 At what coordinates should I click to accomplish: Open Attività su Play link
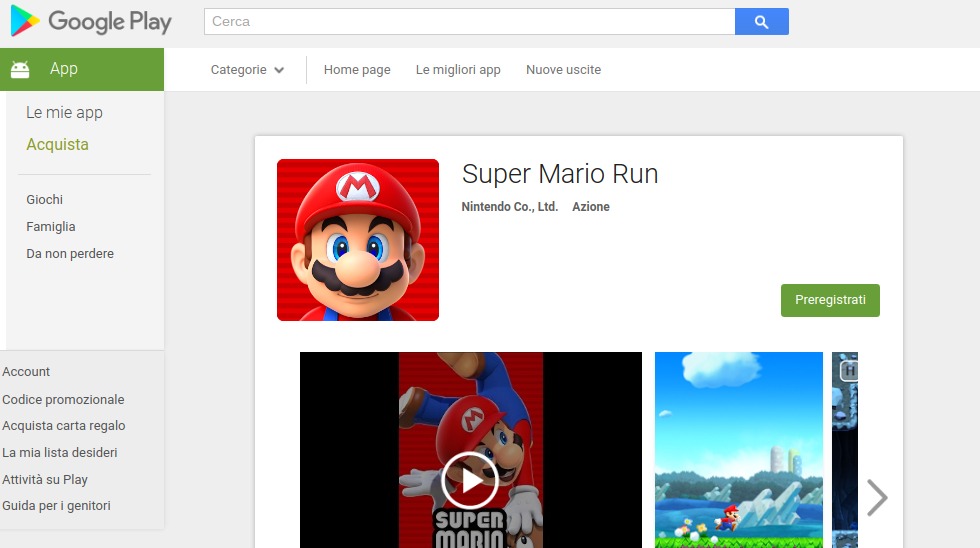[x=45, y=479]
